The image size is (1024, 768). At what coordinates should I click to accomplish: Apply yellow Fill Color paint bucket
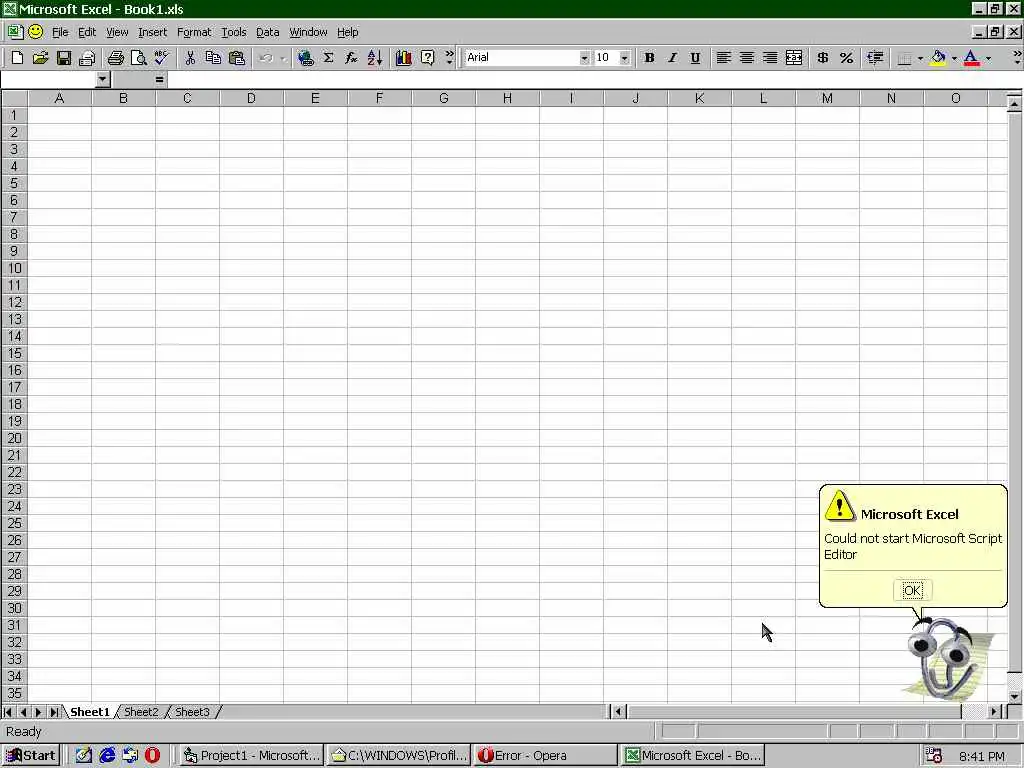(x=938, y=58)
